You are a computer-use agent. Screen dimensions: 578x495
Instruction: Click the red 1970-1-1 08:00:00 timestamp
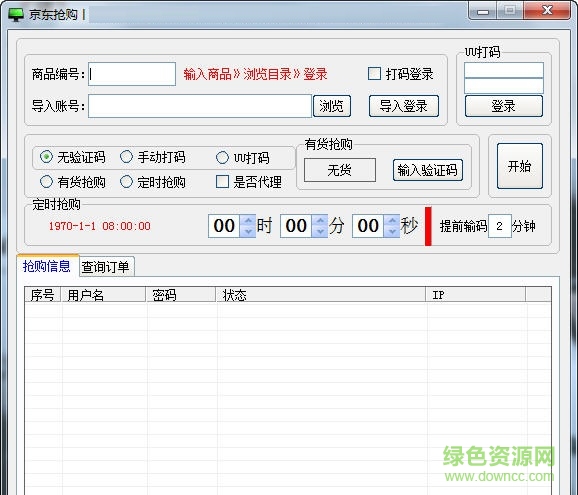tap(100, 226)
